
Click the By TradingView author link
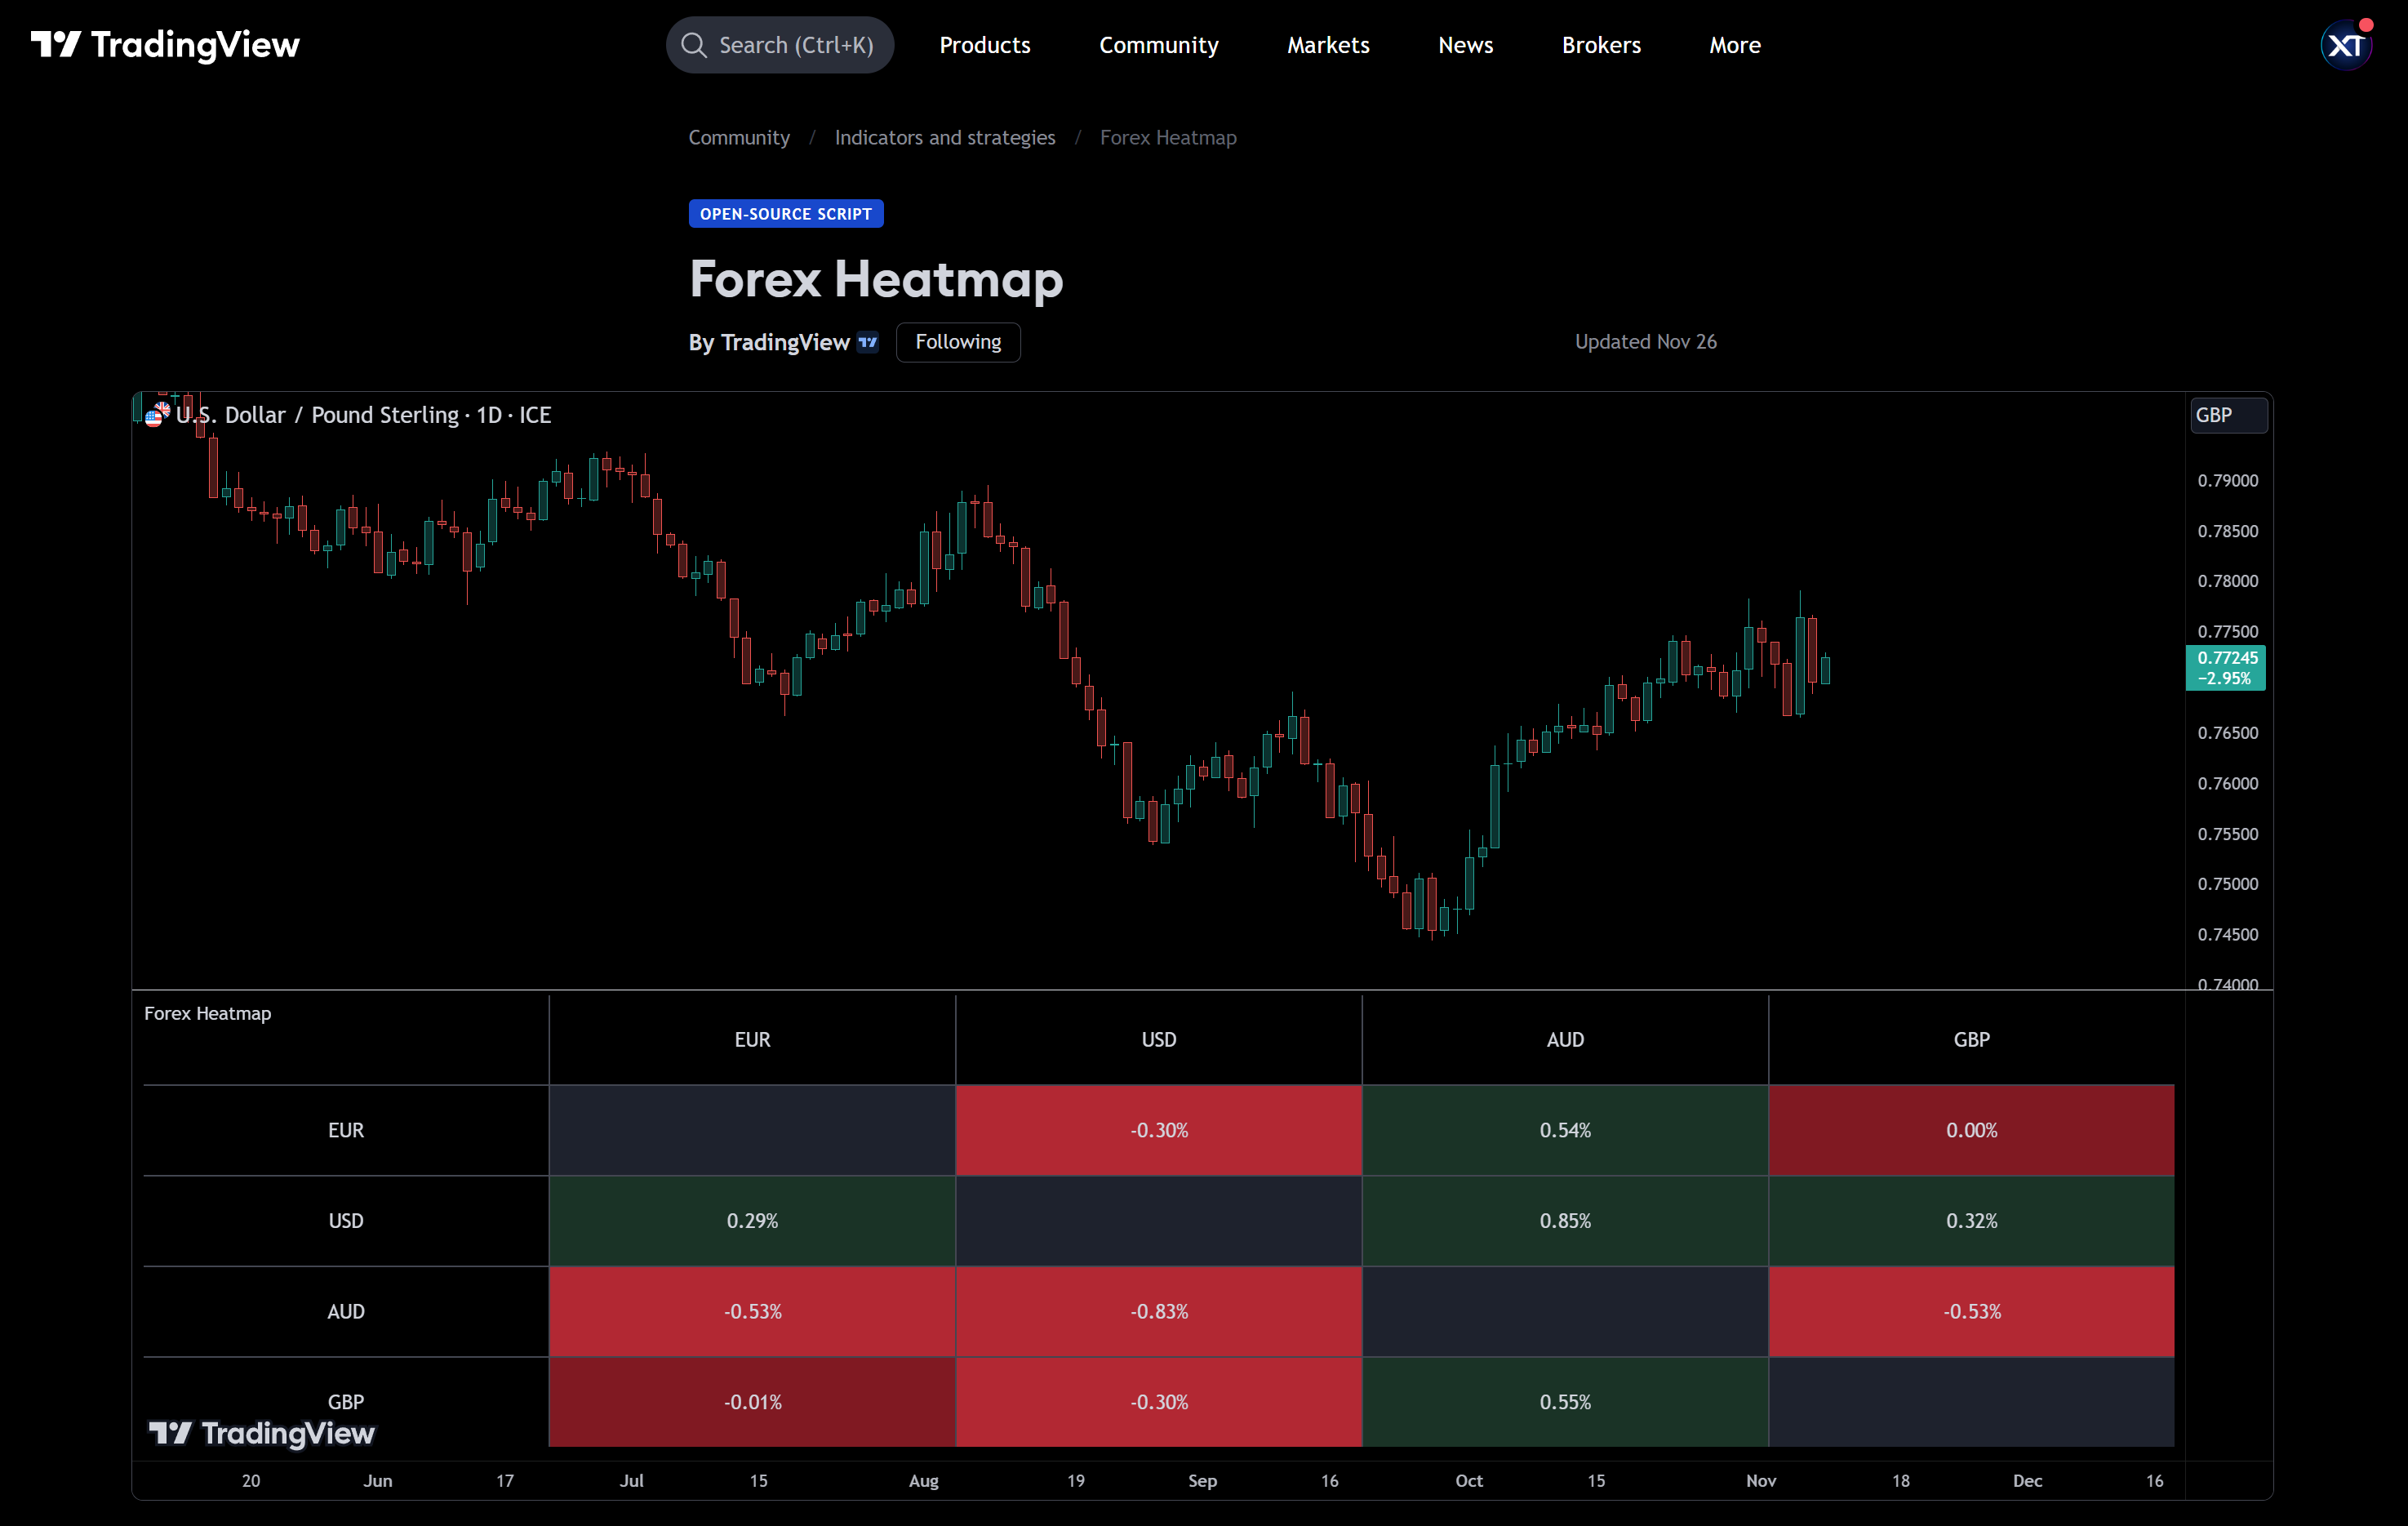point(768,342)
